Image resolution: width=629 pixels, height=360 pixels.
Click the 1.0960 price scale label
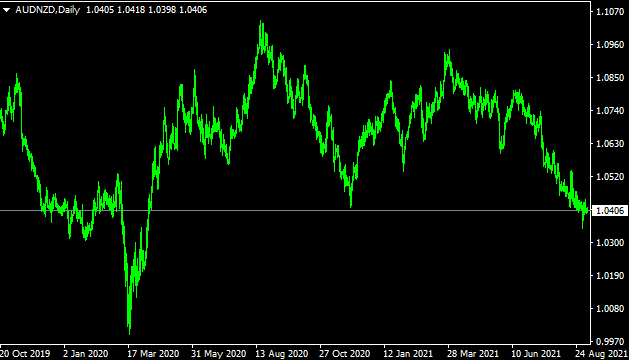pos(610,45)
